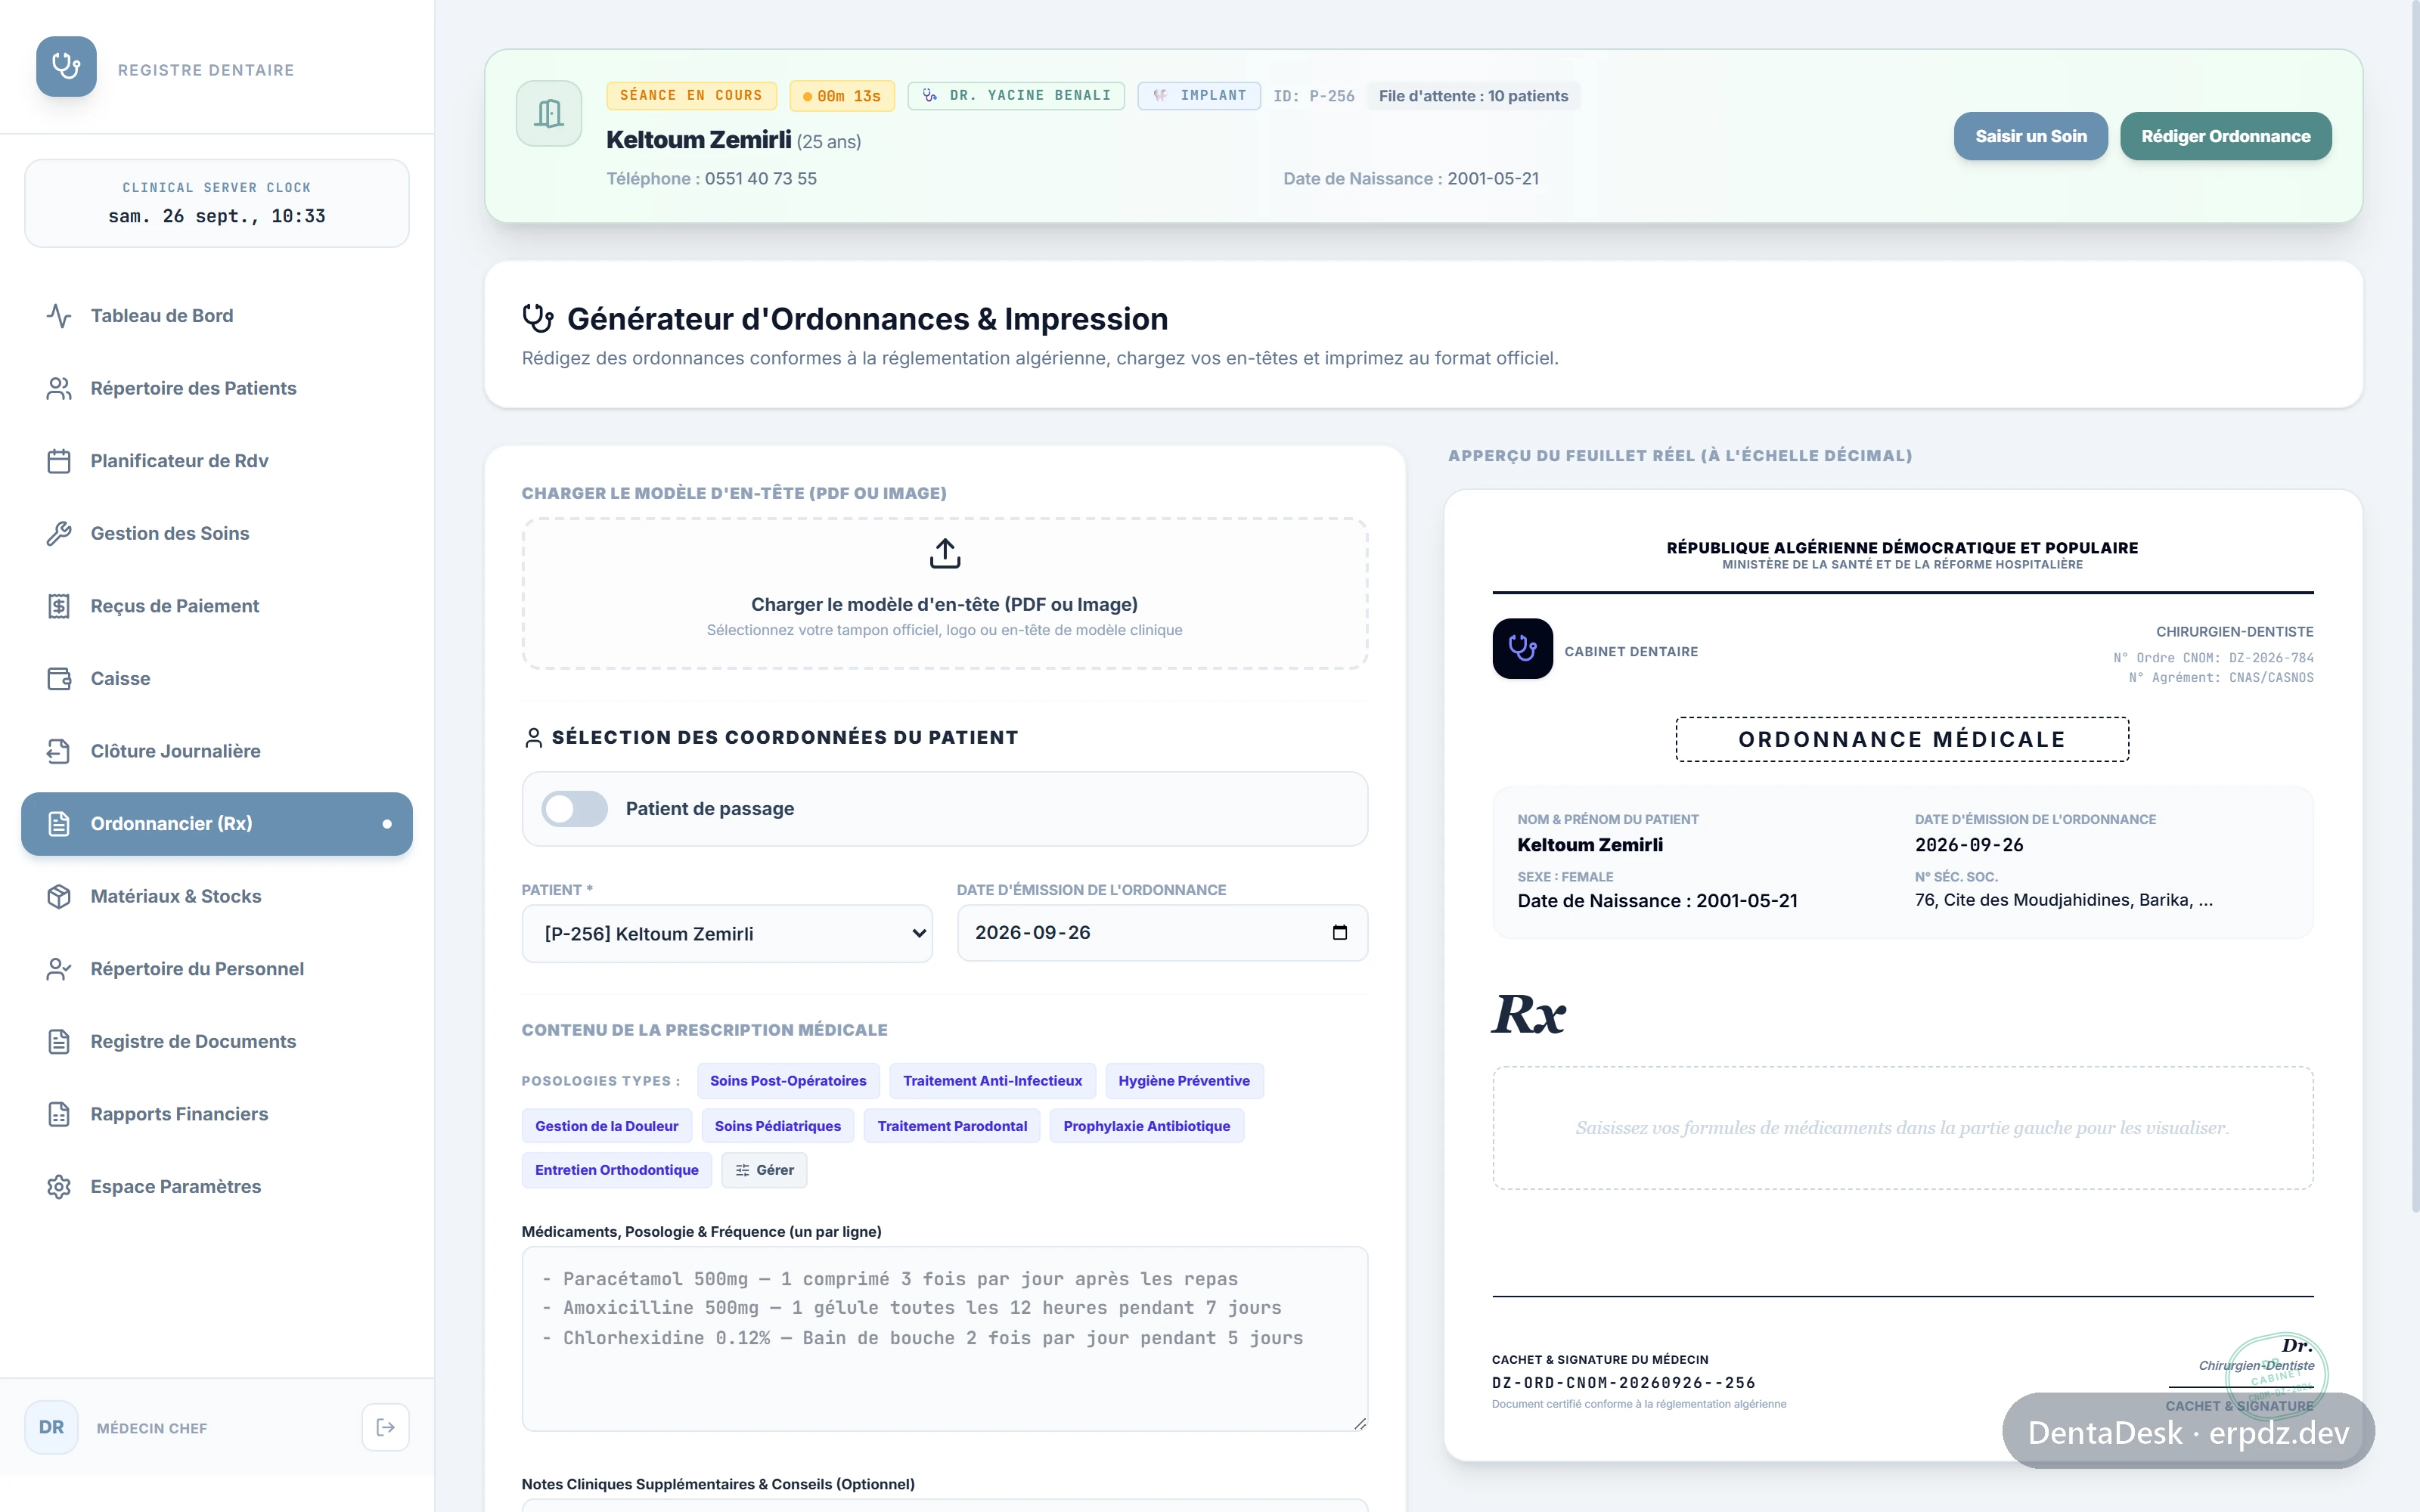Image resolution: width=2420 pixels, height=1512 pixels.
Task: Open the calendar picker icon in date field
Action: (1339, 932)
